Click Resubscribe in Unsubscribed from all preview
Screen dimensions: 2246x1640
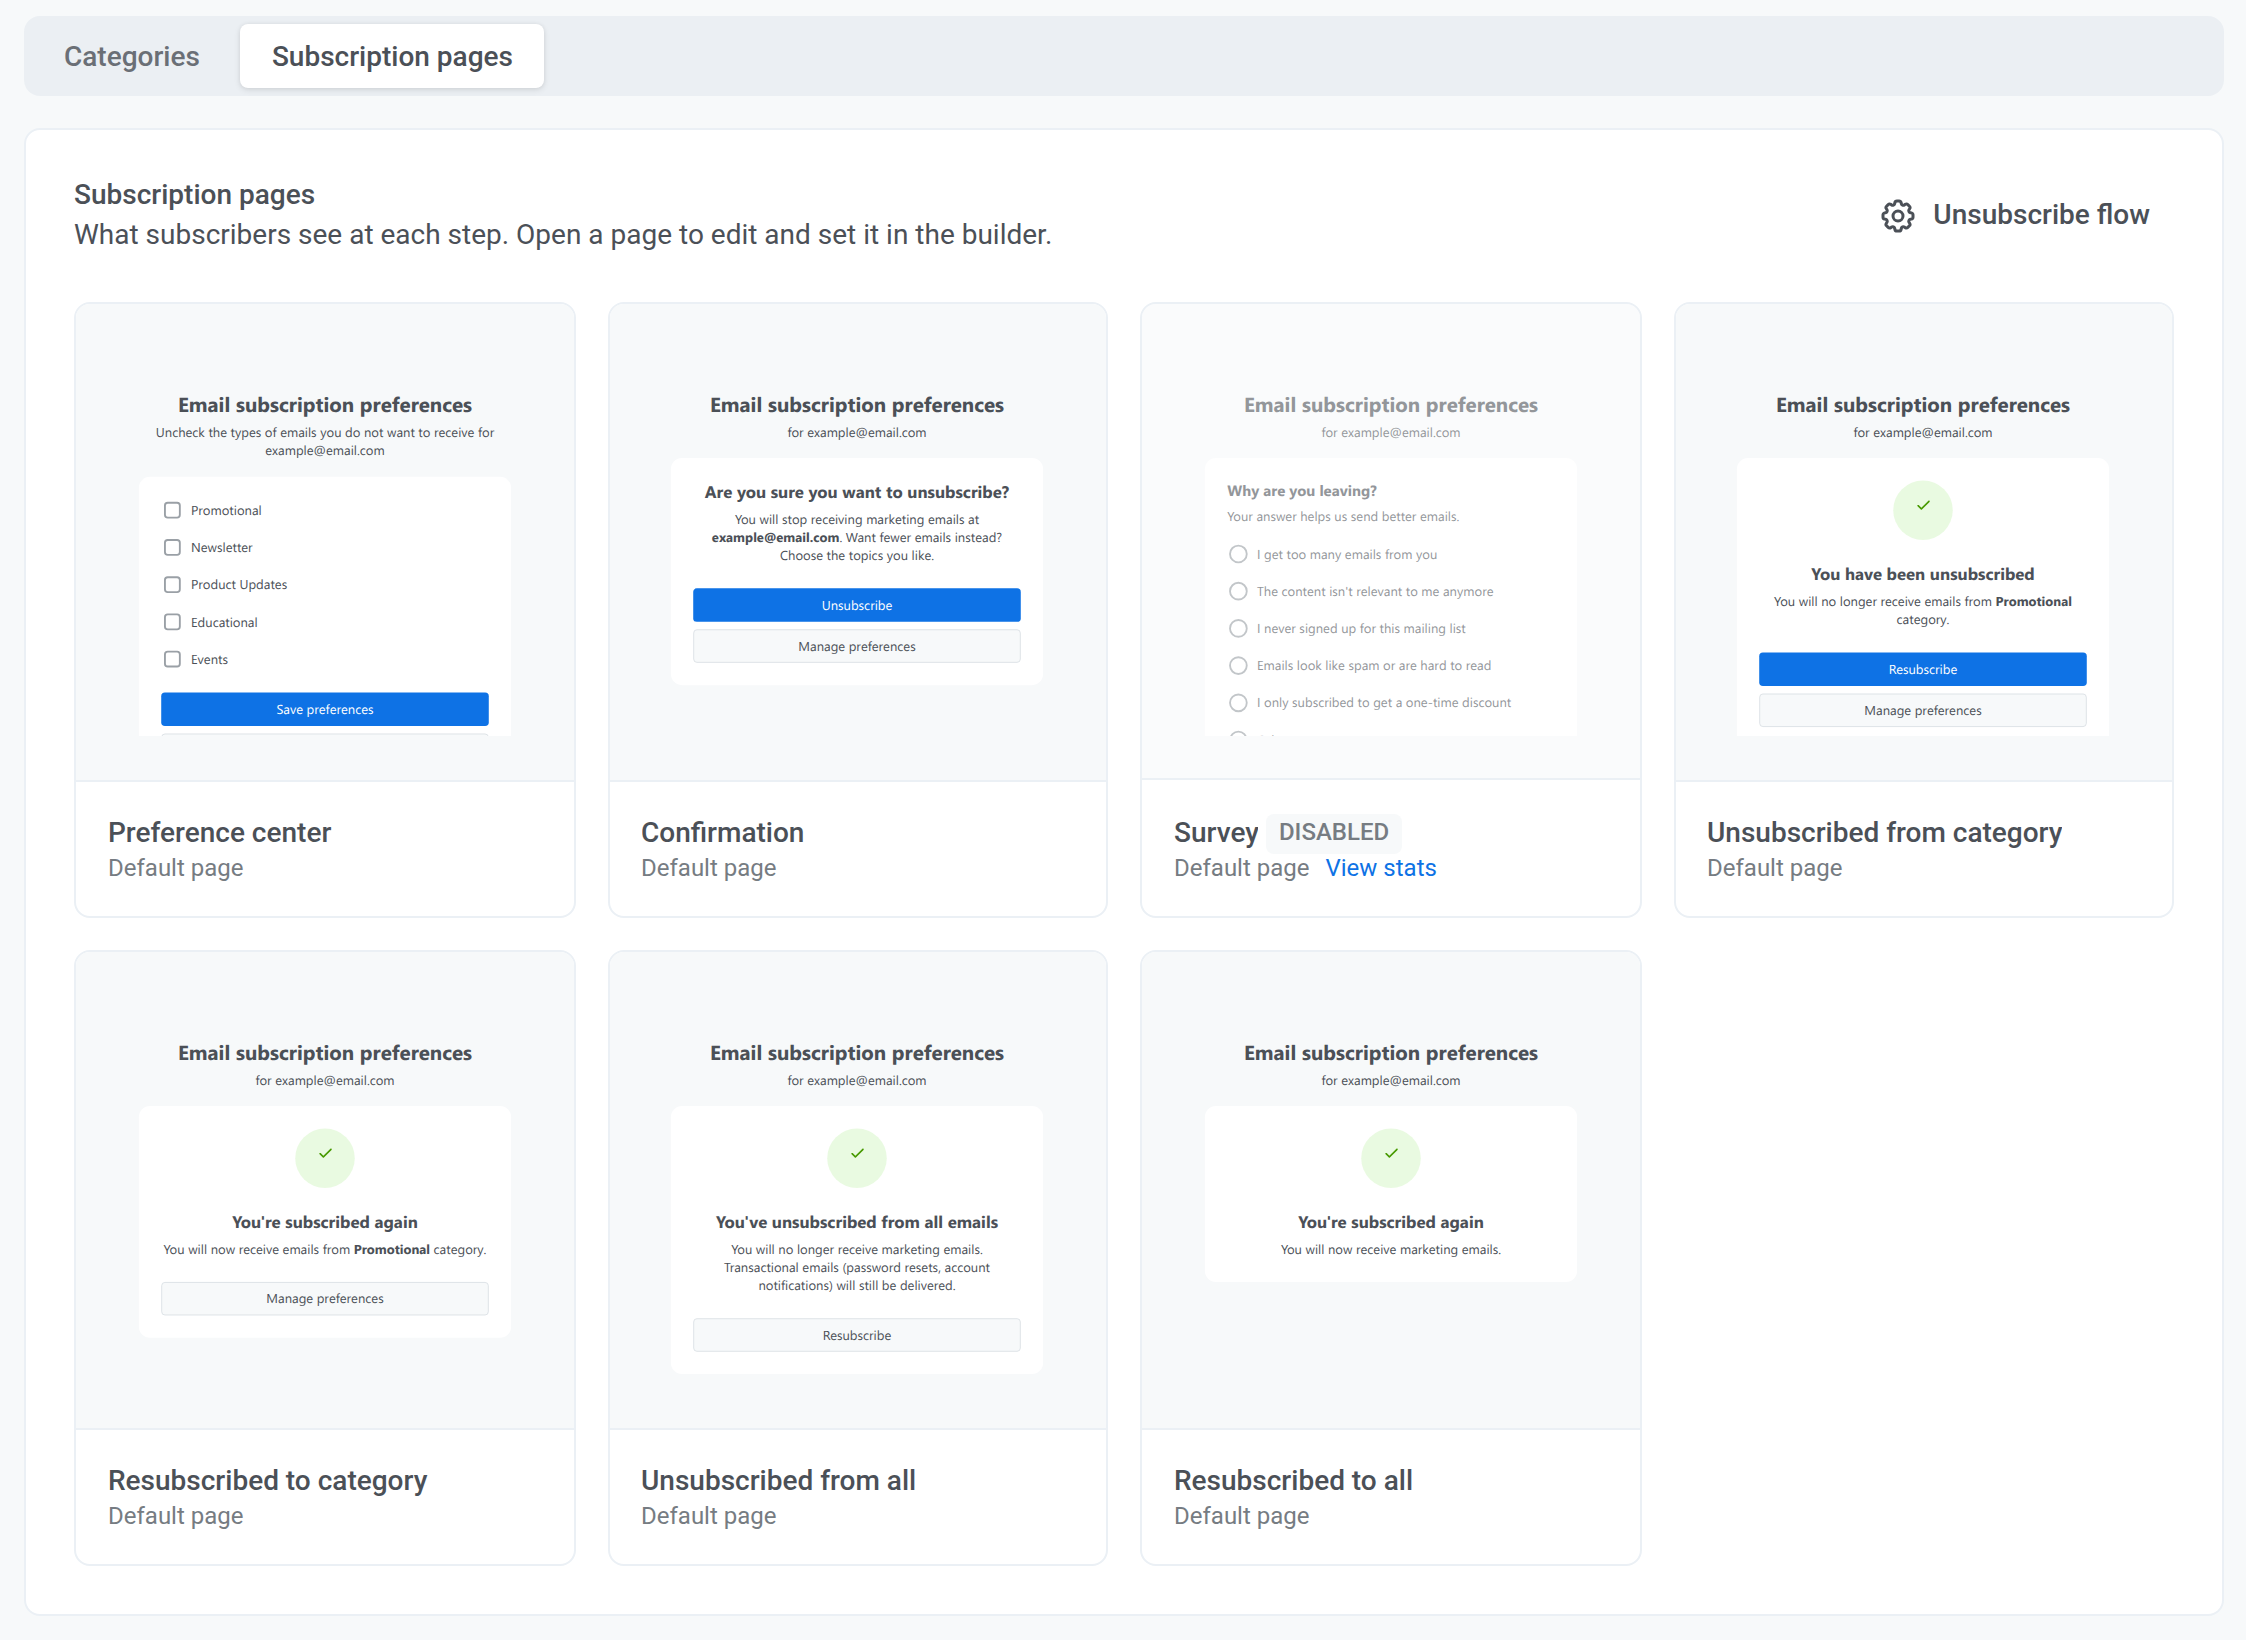[x=857, y=1335]
